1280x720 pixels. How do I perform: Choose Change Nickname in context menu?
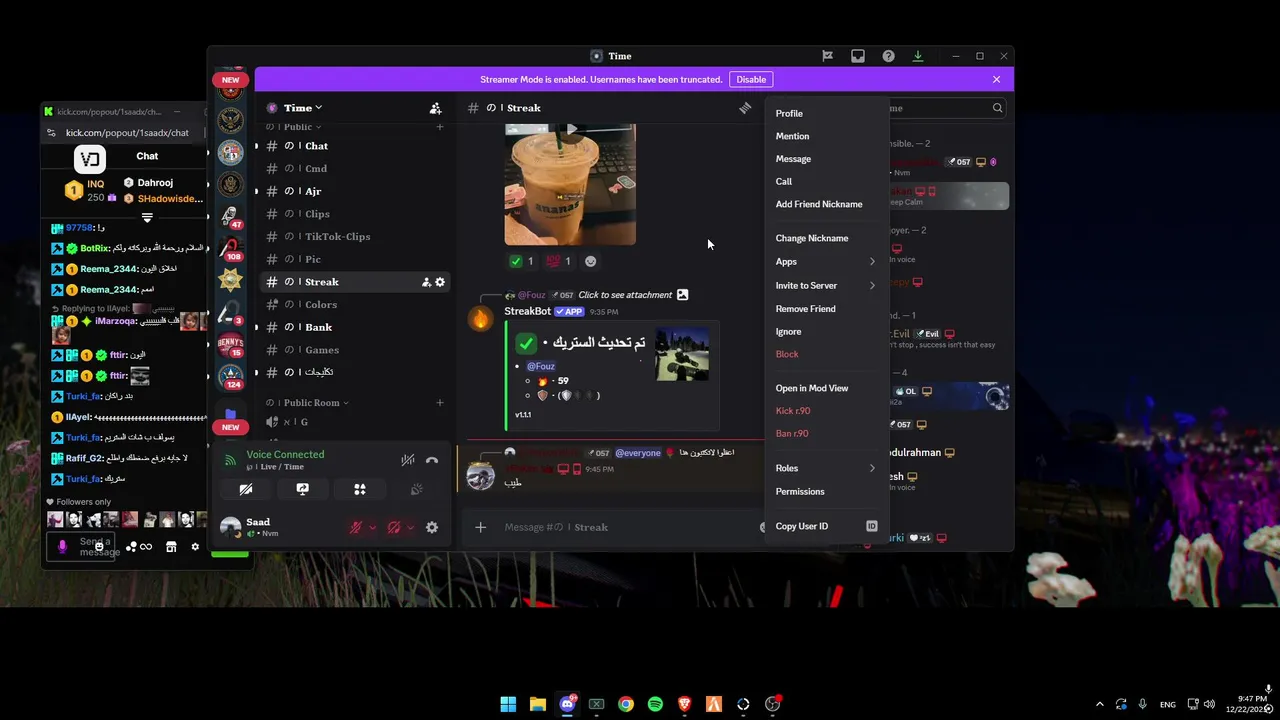pos(827,238)
